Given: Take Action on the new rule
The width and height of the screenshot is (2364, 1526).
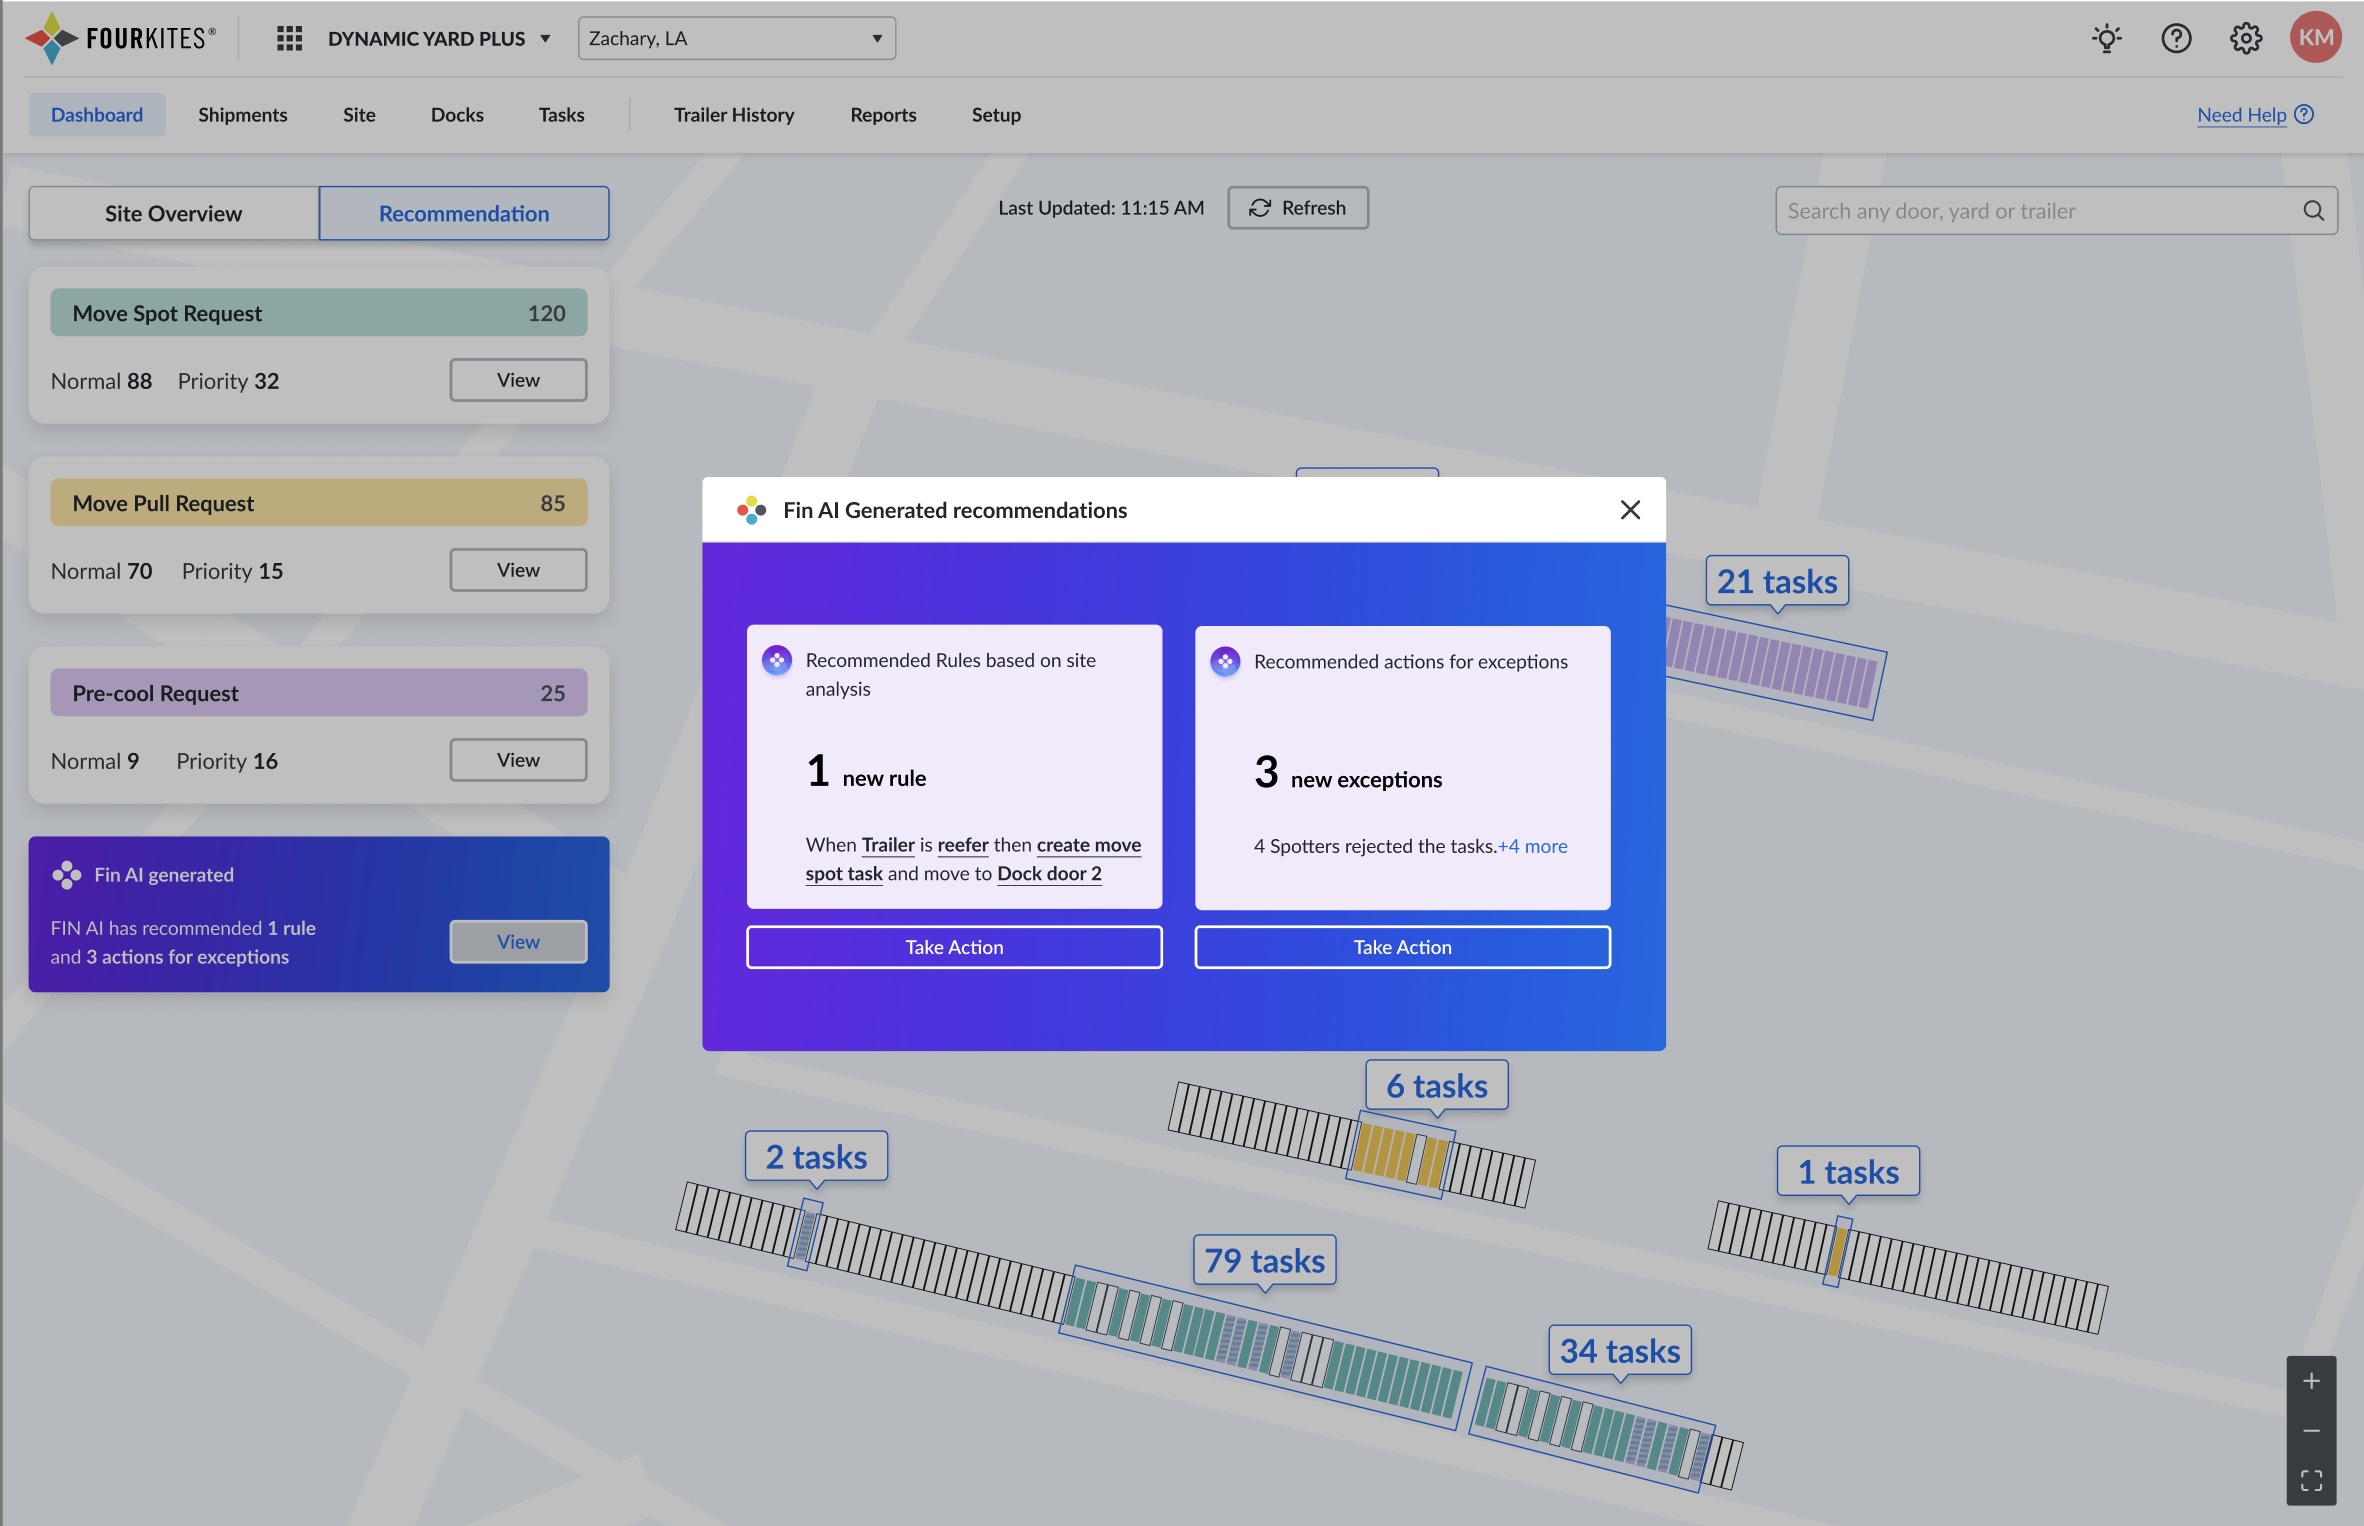Looking at the screenshot, I should [x=954, y=947].
